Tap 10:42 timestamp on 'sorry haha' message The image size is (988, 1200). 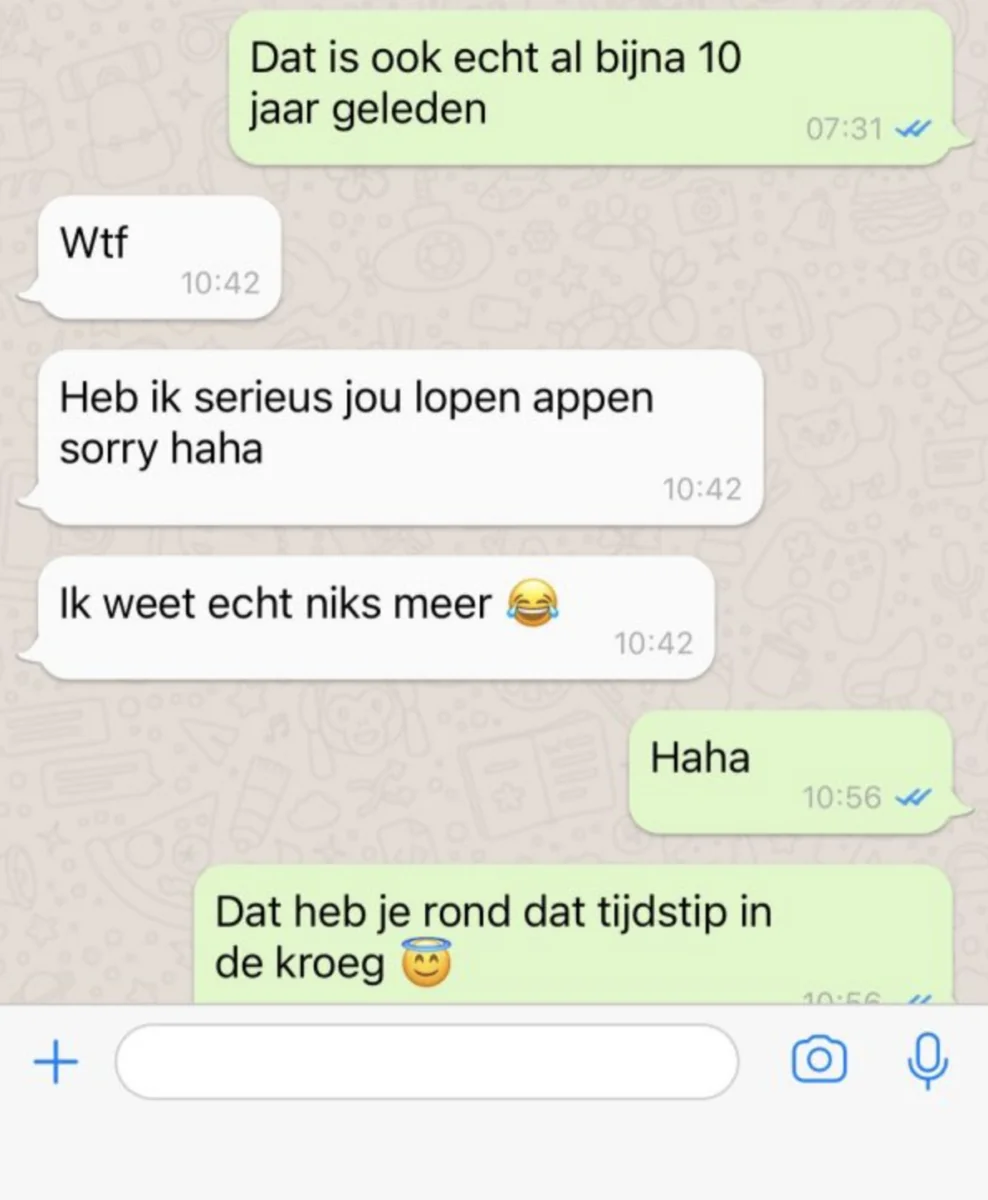pos(702,489)
